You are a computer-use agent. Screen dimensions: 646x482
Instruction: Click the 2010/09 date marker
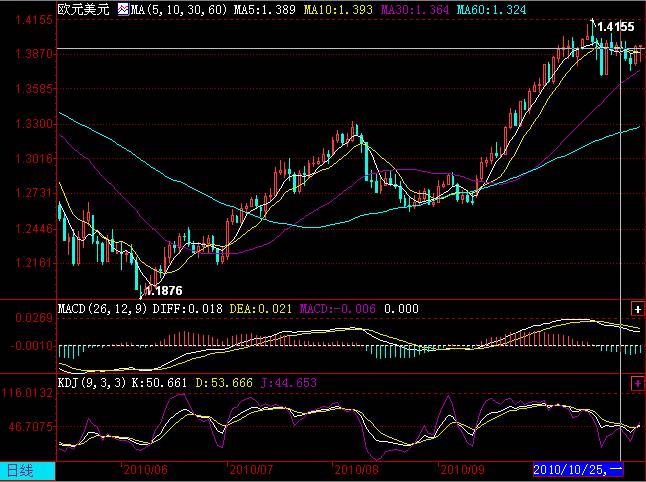[x=462, y=470]
